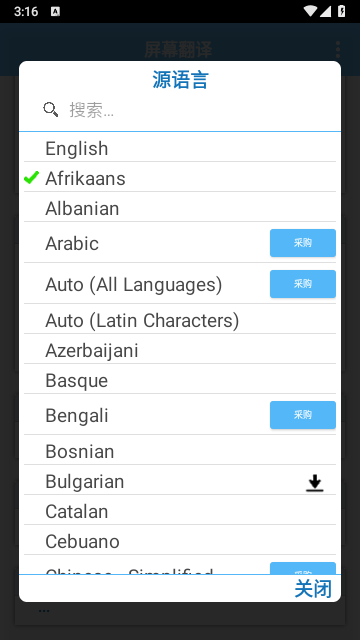Tap the Bulgarian download icon
360x640 pixels.
(x=315, y=483)
